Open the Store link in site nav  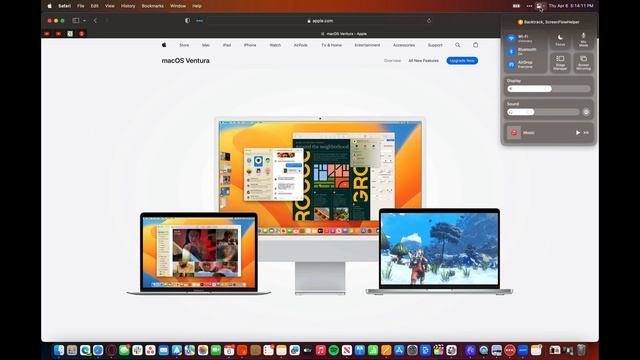click(x=184, y=45)
